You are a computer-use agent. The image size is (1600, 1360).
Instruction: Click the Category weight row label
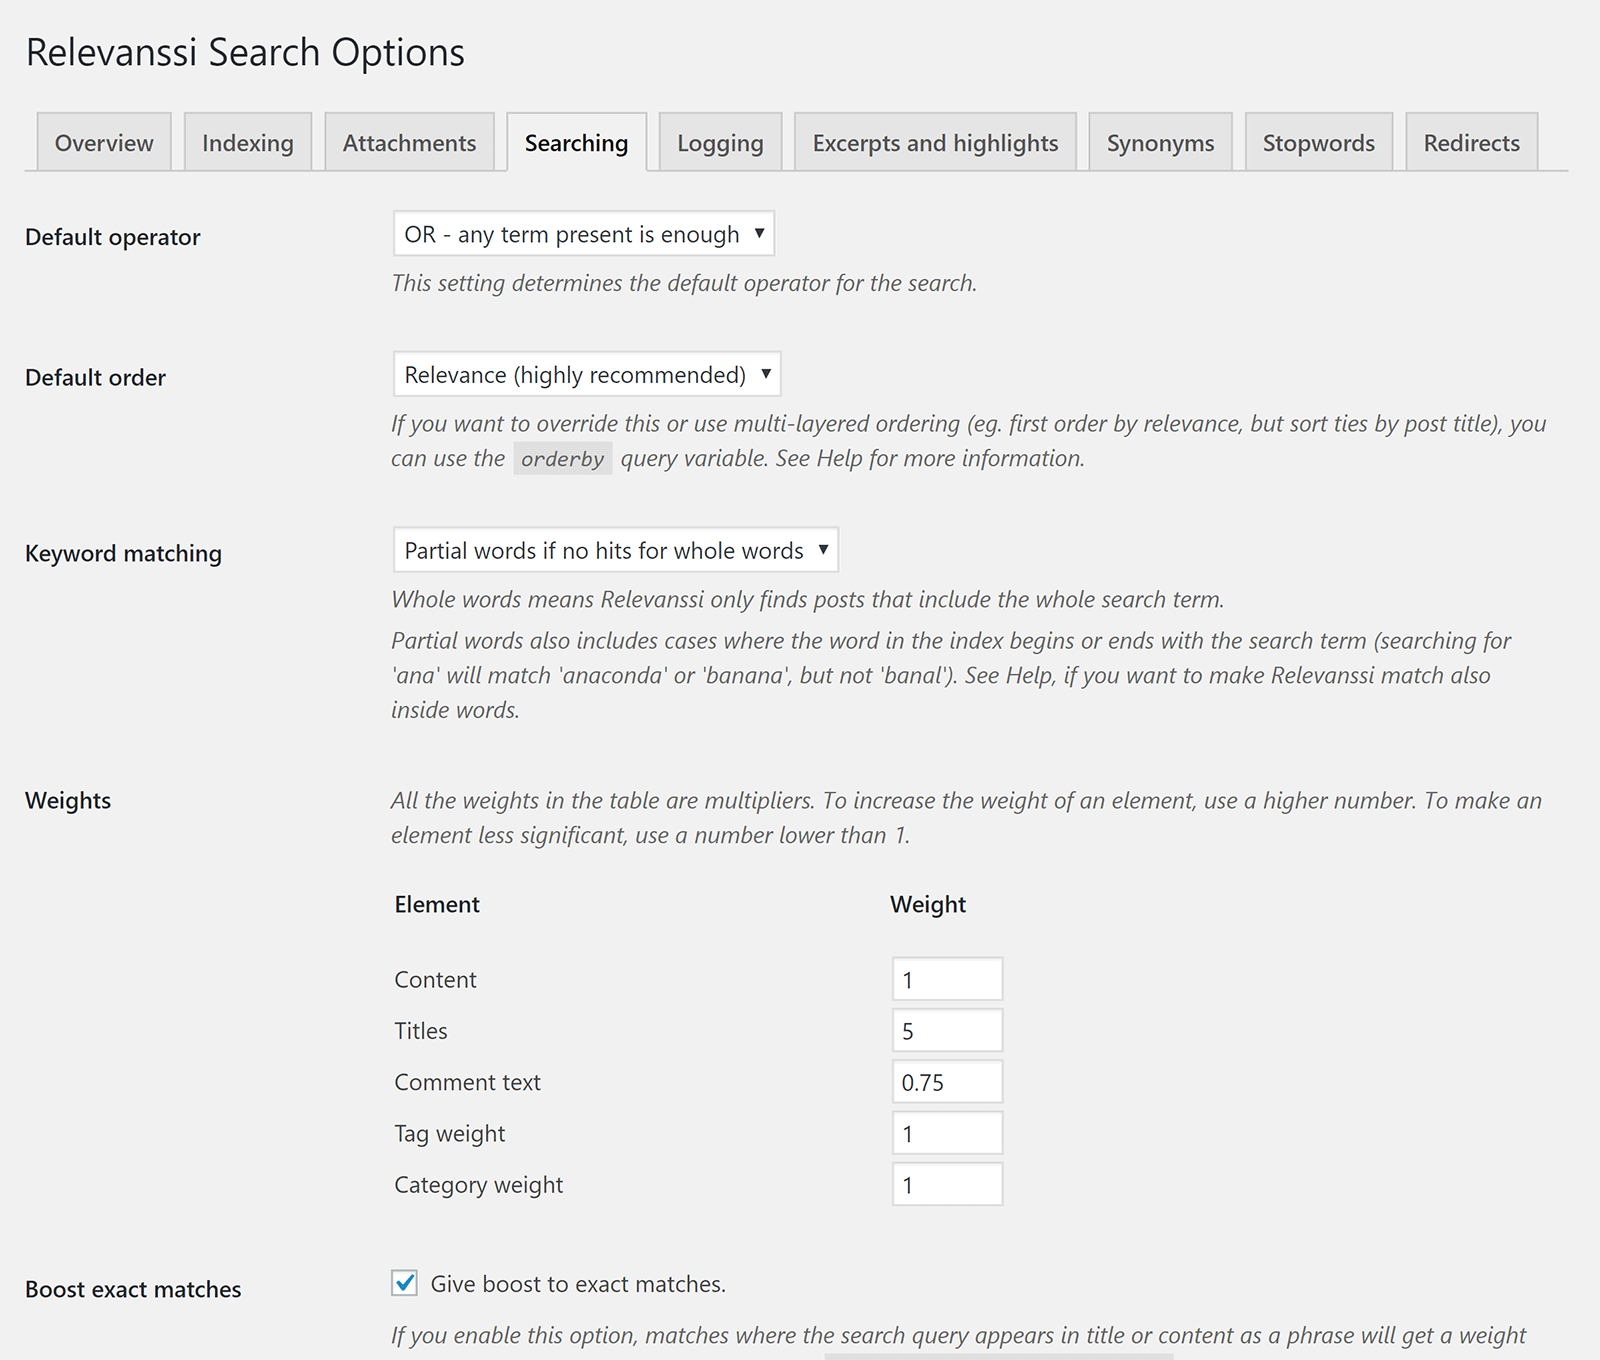tap(478, 1185)
